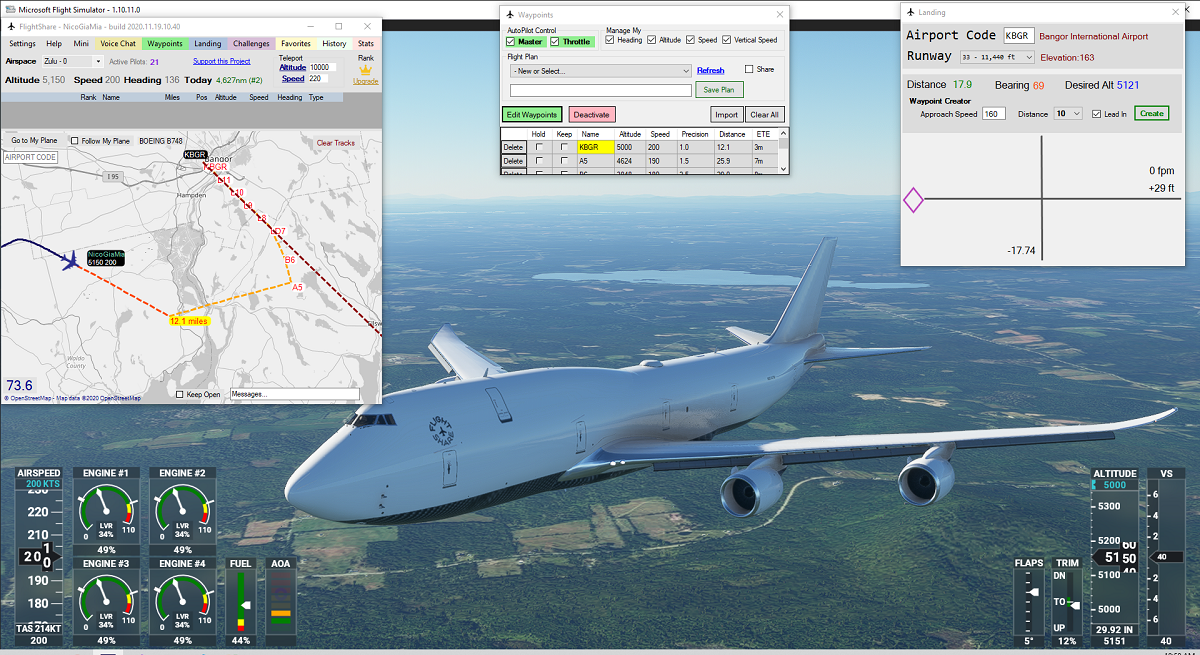Screen dimensions: 1200x655
Task: Click the Teleport Speed link
Action: pos(293,78)
